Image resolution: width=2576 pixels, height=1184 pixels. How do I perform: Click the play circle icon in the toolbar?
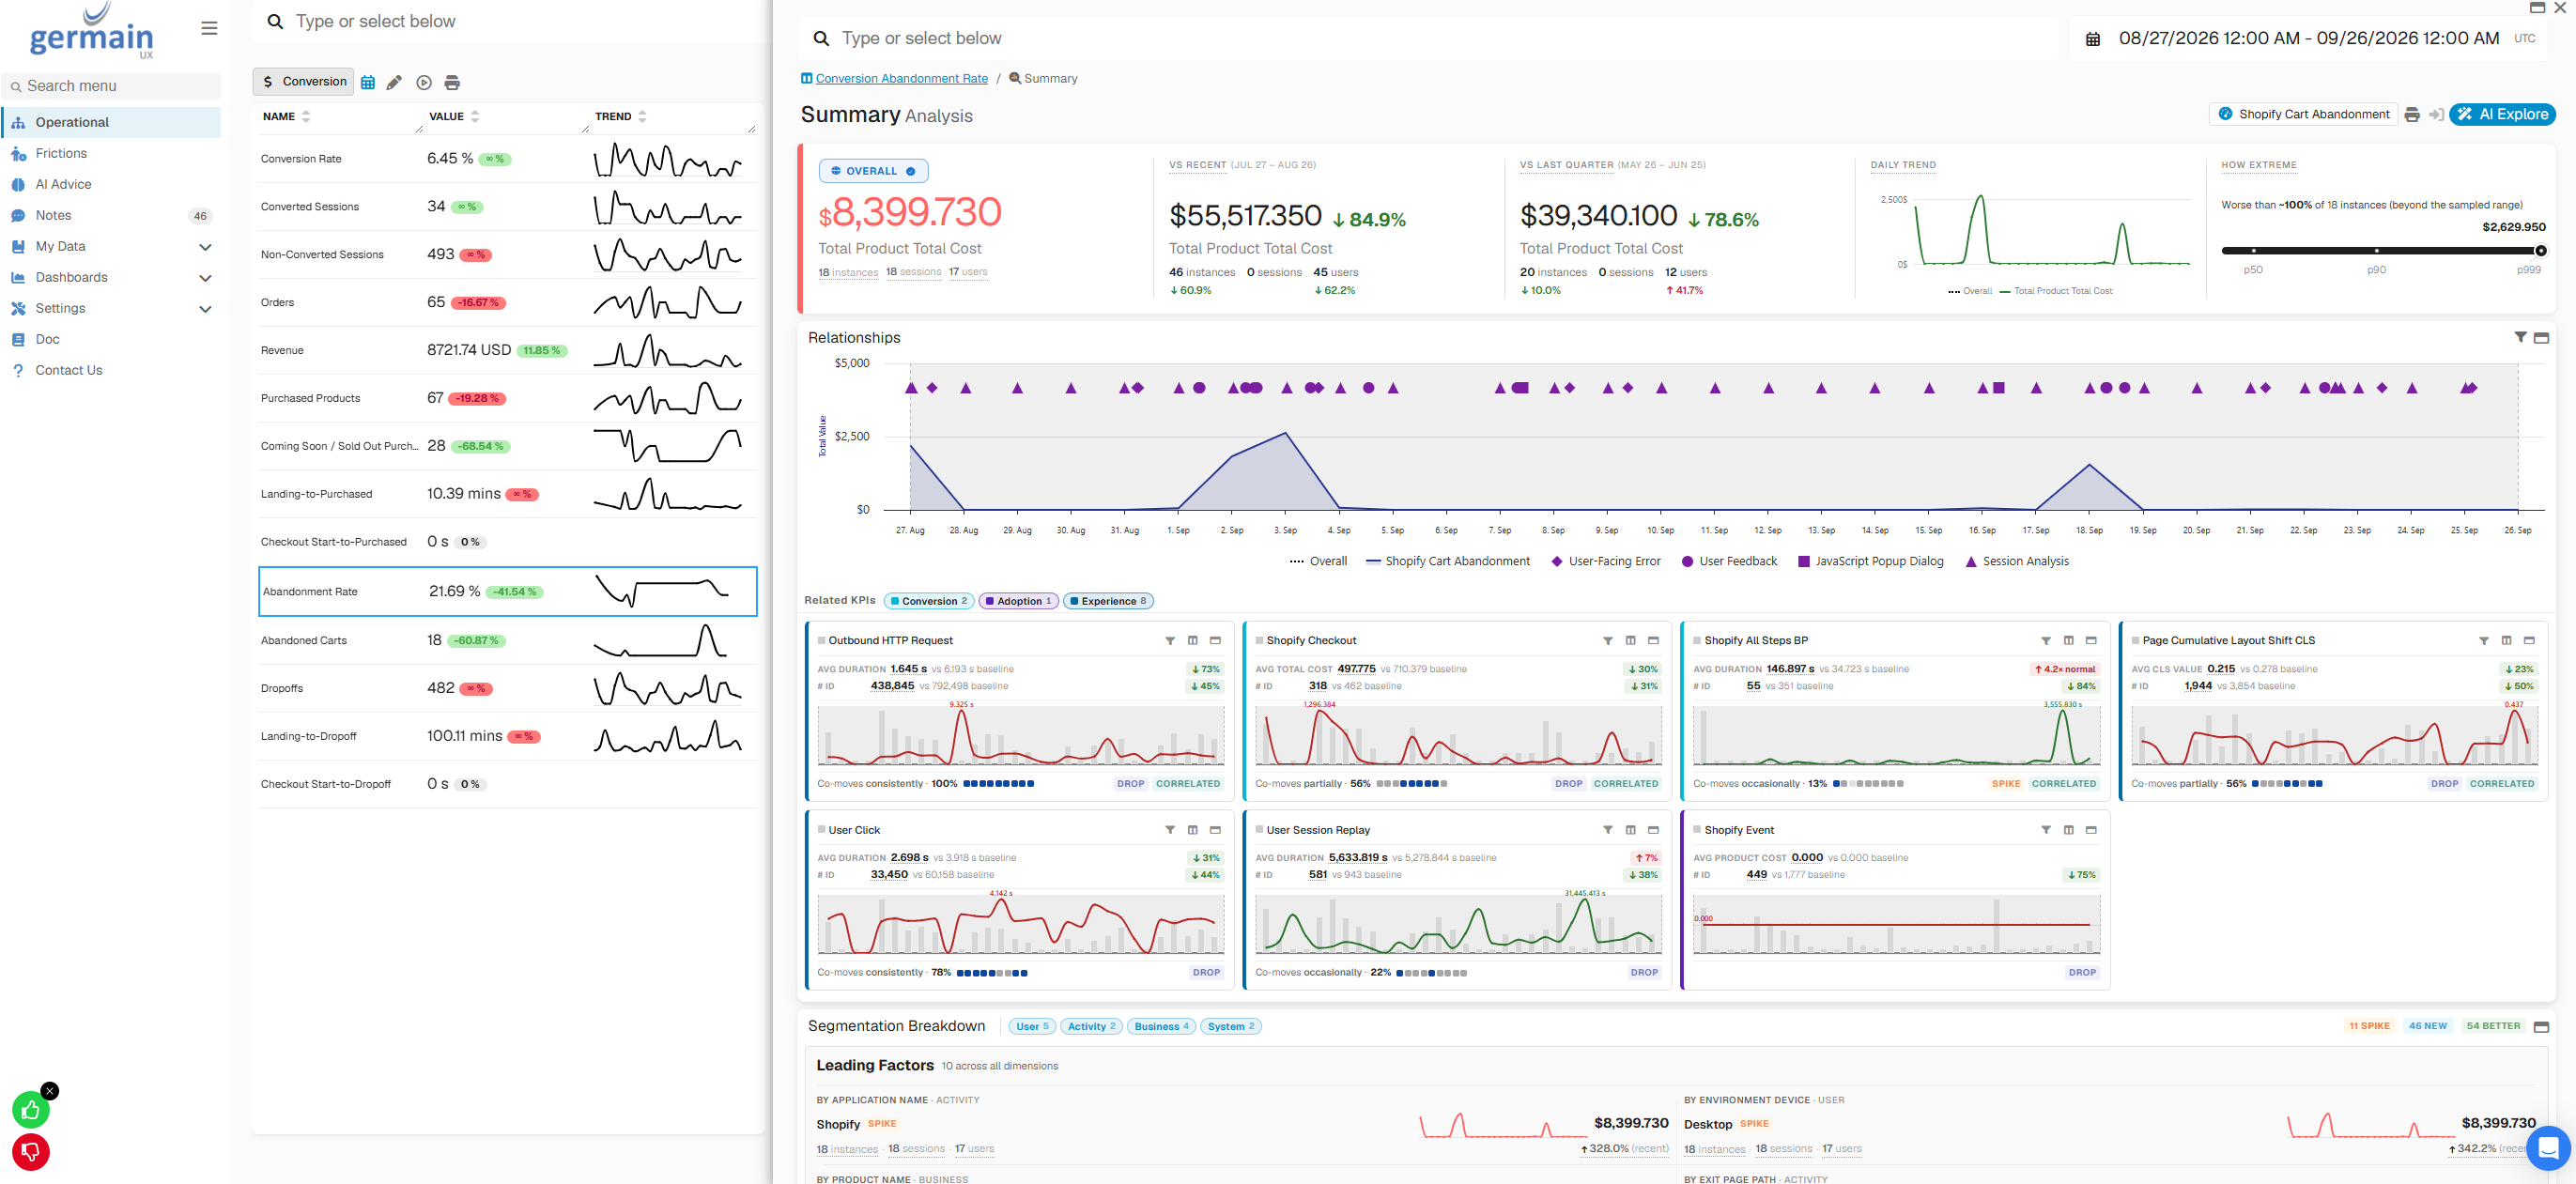tap(424, 82)
